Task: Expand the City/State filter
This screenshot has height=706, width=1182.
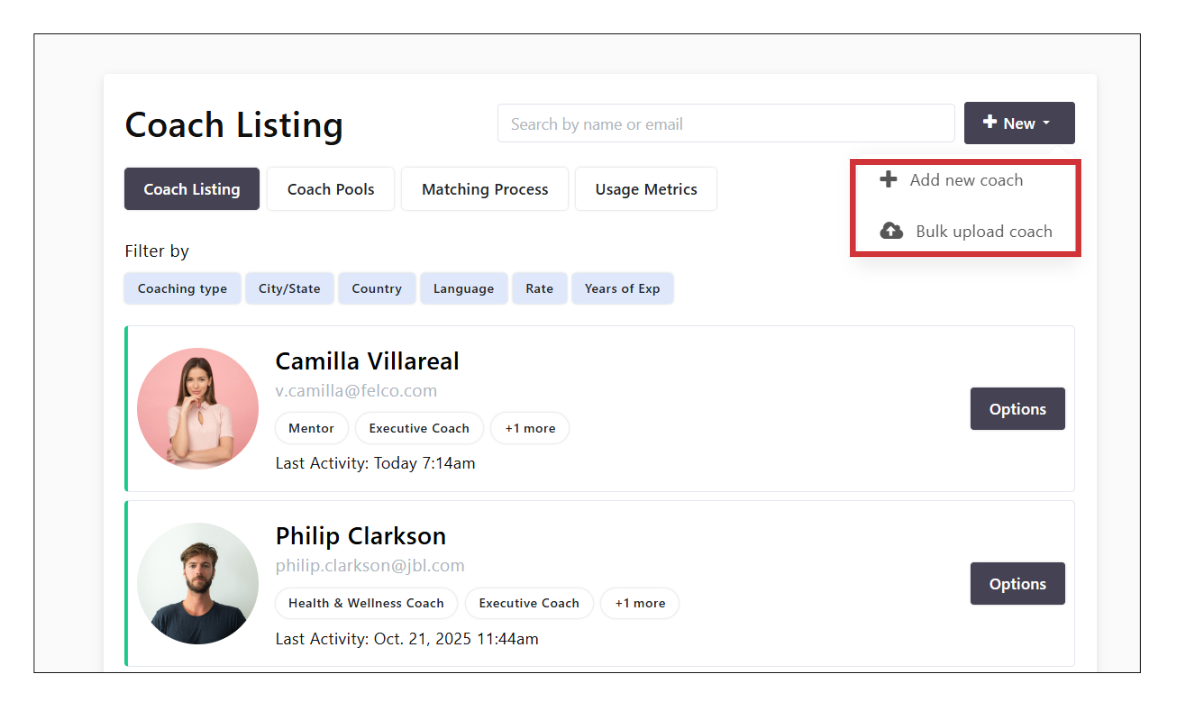Action: click(289, 289)
